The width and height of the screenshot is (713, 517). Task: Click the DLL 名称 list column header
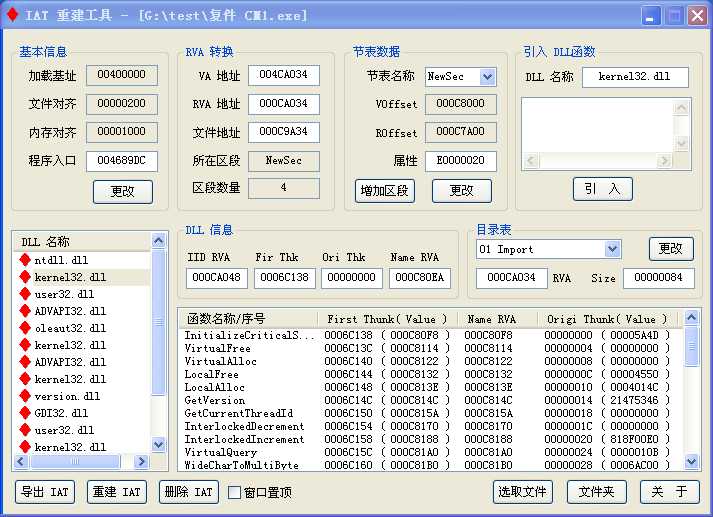coord(82,241)
